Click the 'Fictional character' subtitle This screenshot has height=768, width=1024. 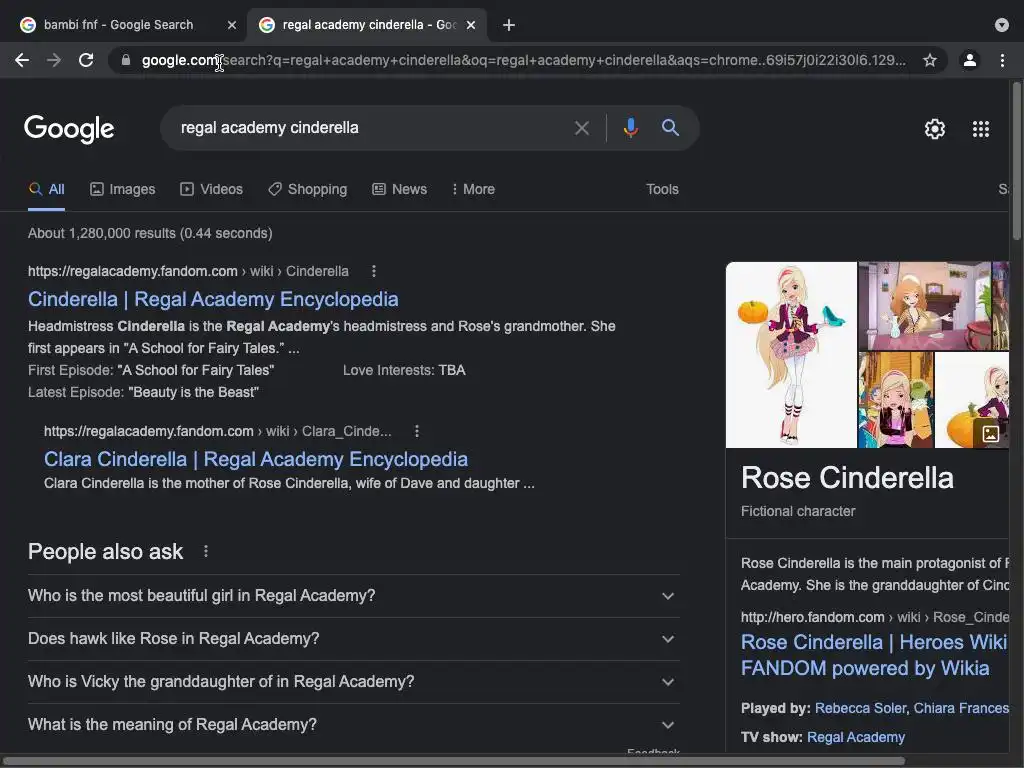(797, 511)
